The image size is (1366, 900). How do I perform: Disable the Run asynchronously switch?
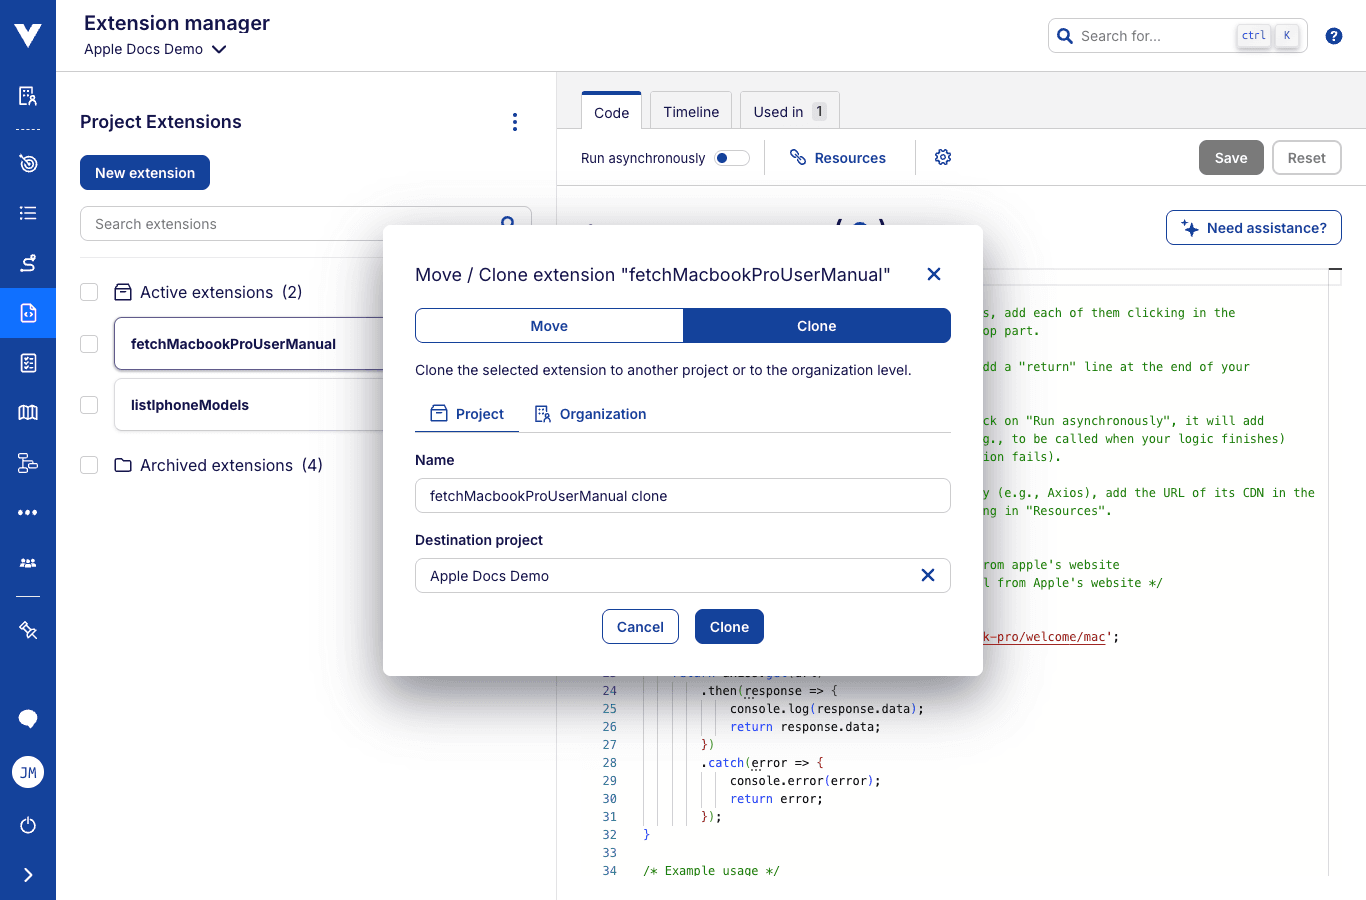731,157
